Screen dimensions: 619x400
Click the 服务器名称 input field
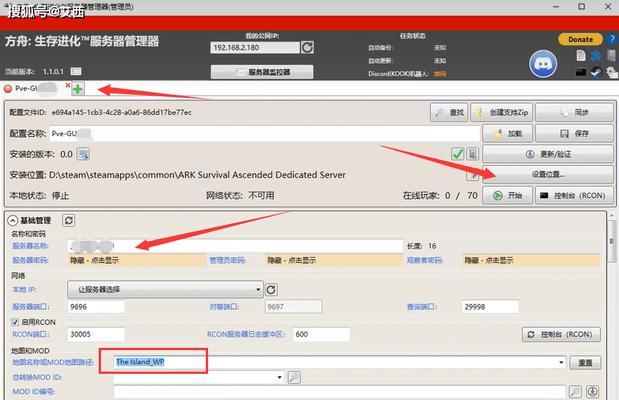pyautogui.click(x=235, y=246)
